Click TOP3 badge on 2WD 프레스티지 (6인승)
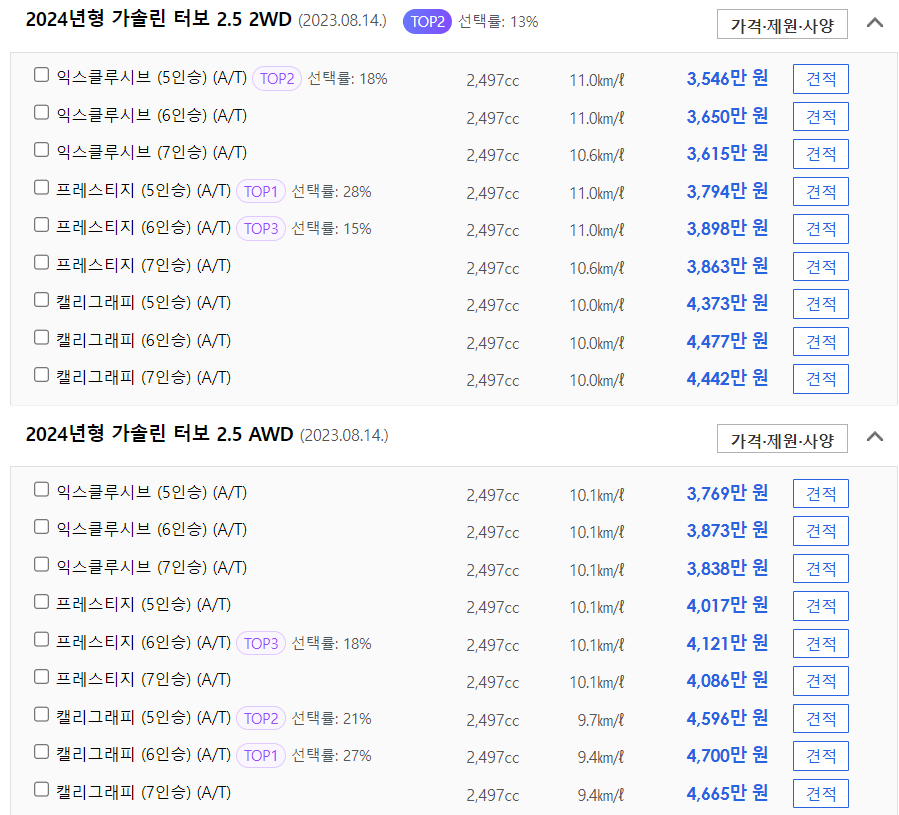Viewport: 899px width, 815px height. pyautogui.click(x=261, y=229)
